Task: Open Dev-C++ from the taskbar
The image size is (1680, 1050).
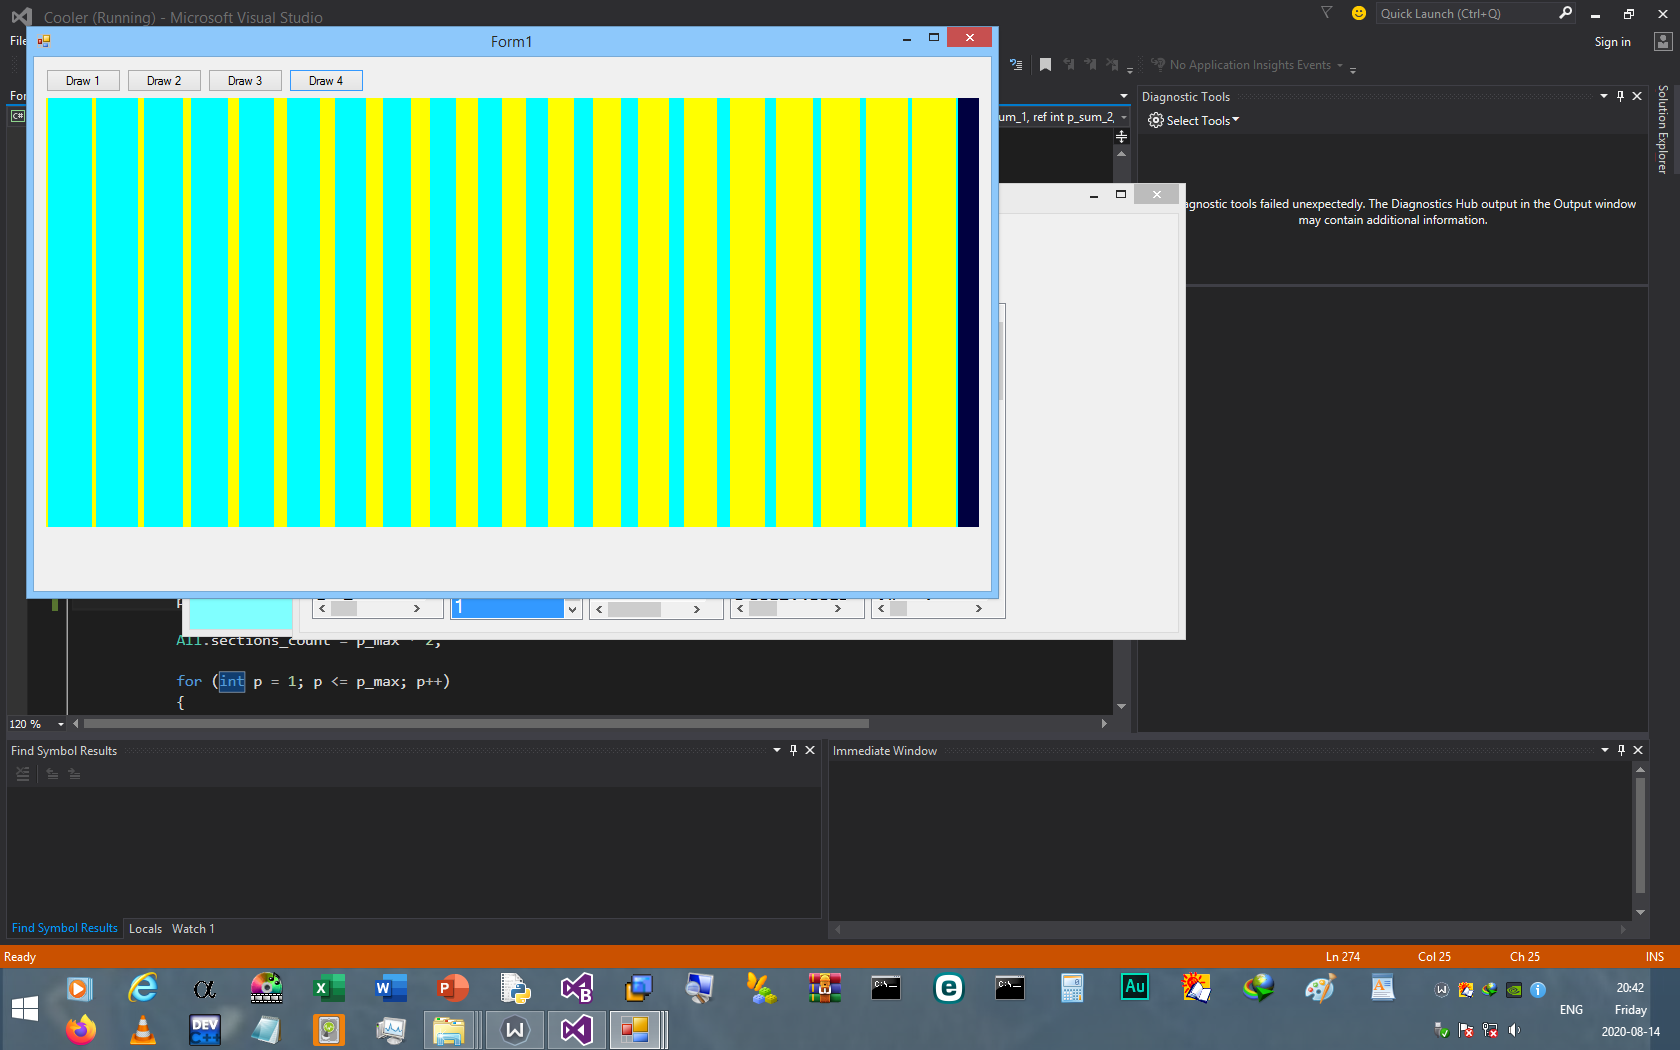Action: pos(205,1029)
